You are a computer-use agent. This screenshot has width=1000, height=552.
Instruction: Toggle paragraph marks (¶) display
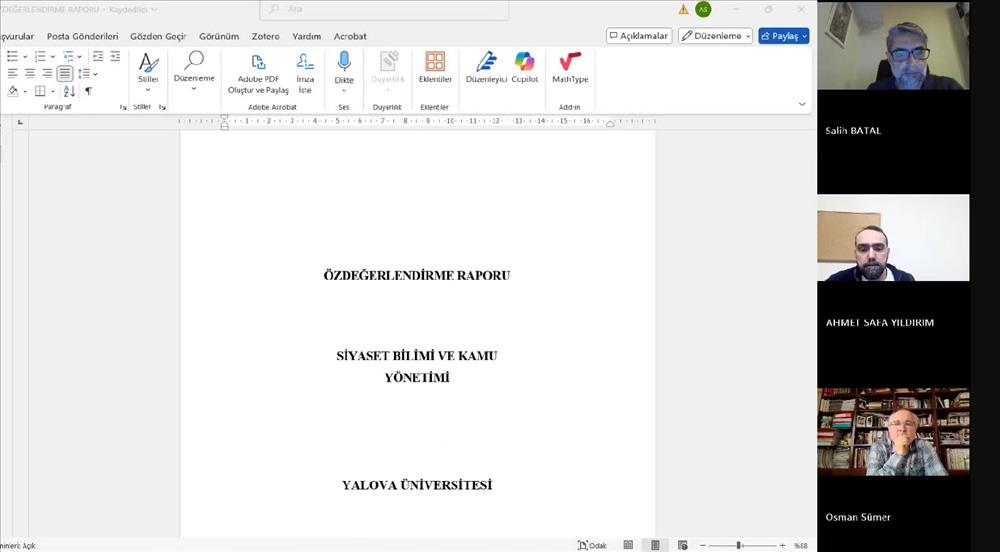(88, 91)
